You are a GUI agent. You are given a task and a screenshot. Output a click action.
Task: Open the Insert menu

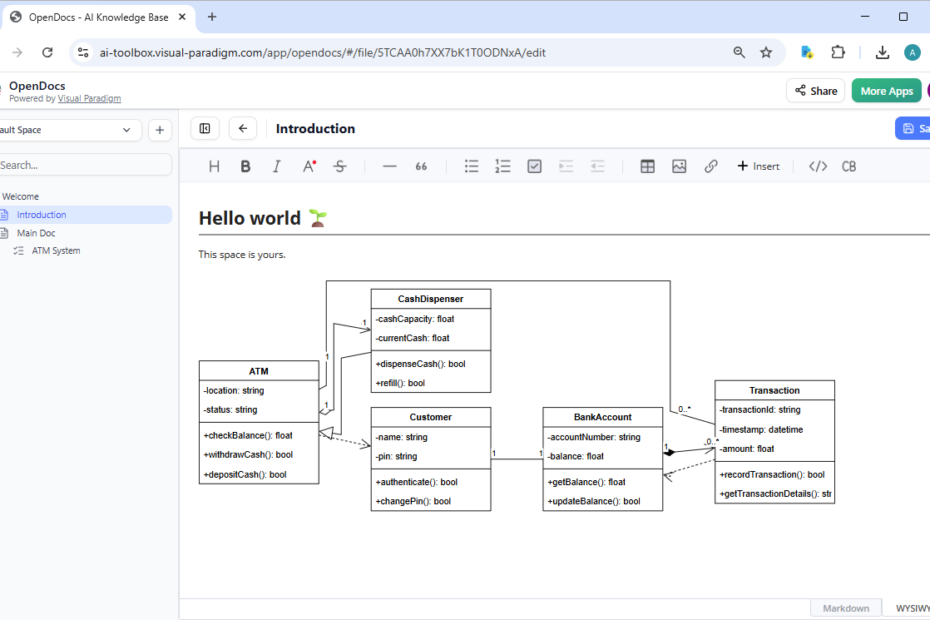pos(758,166)
